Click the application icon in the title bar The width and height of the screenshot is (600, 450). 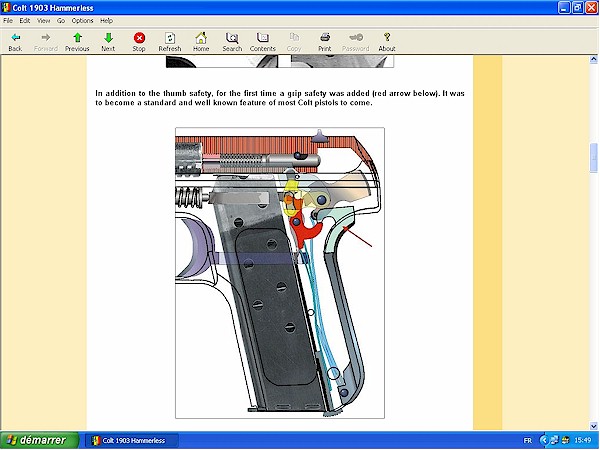(6, 8)
